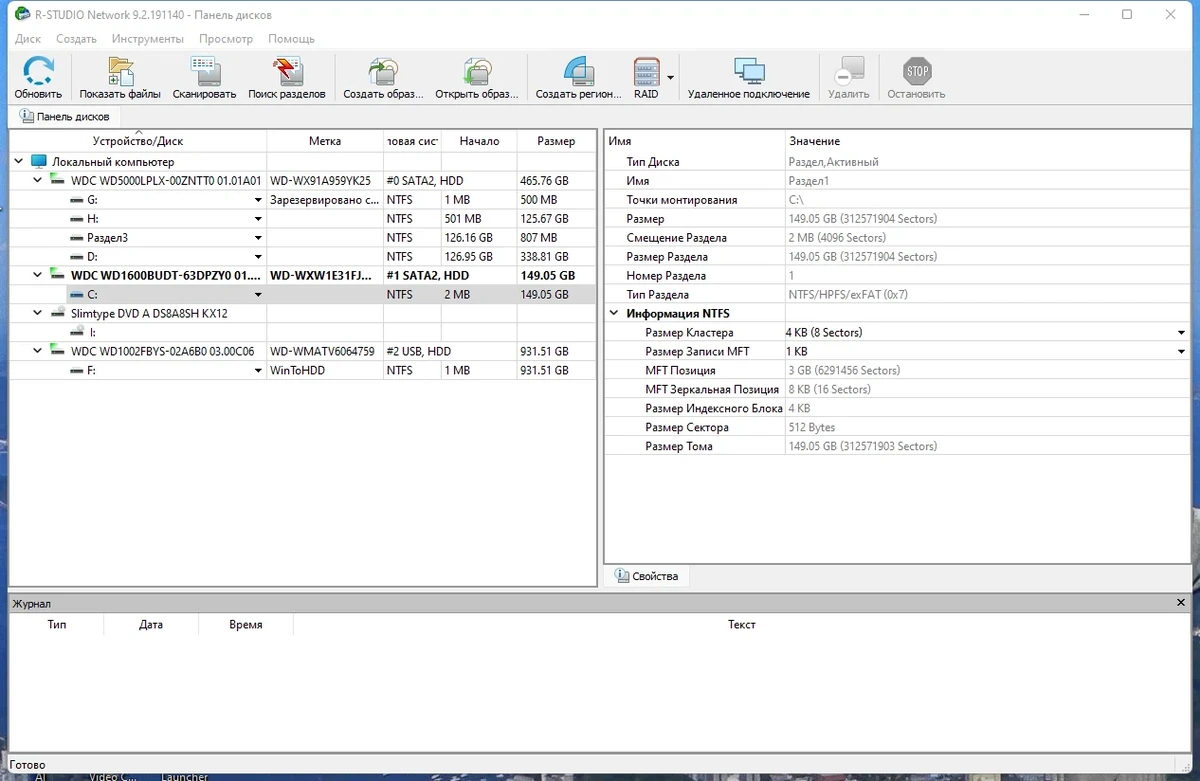The height and width of the screenshot is (781, 1200).
Task: Click the Дата log column header
Action: pyautogui.click(x=151, y=624)
